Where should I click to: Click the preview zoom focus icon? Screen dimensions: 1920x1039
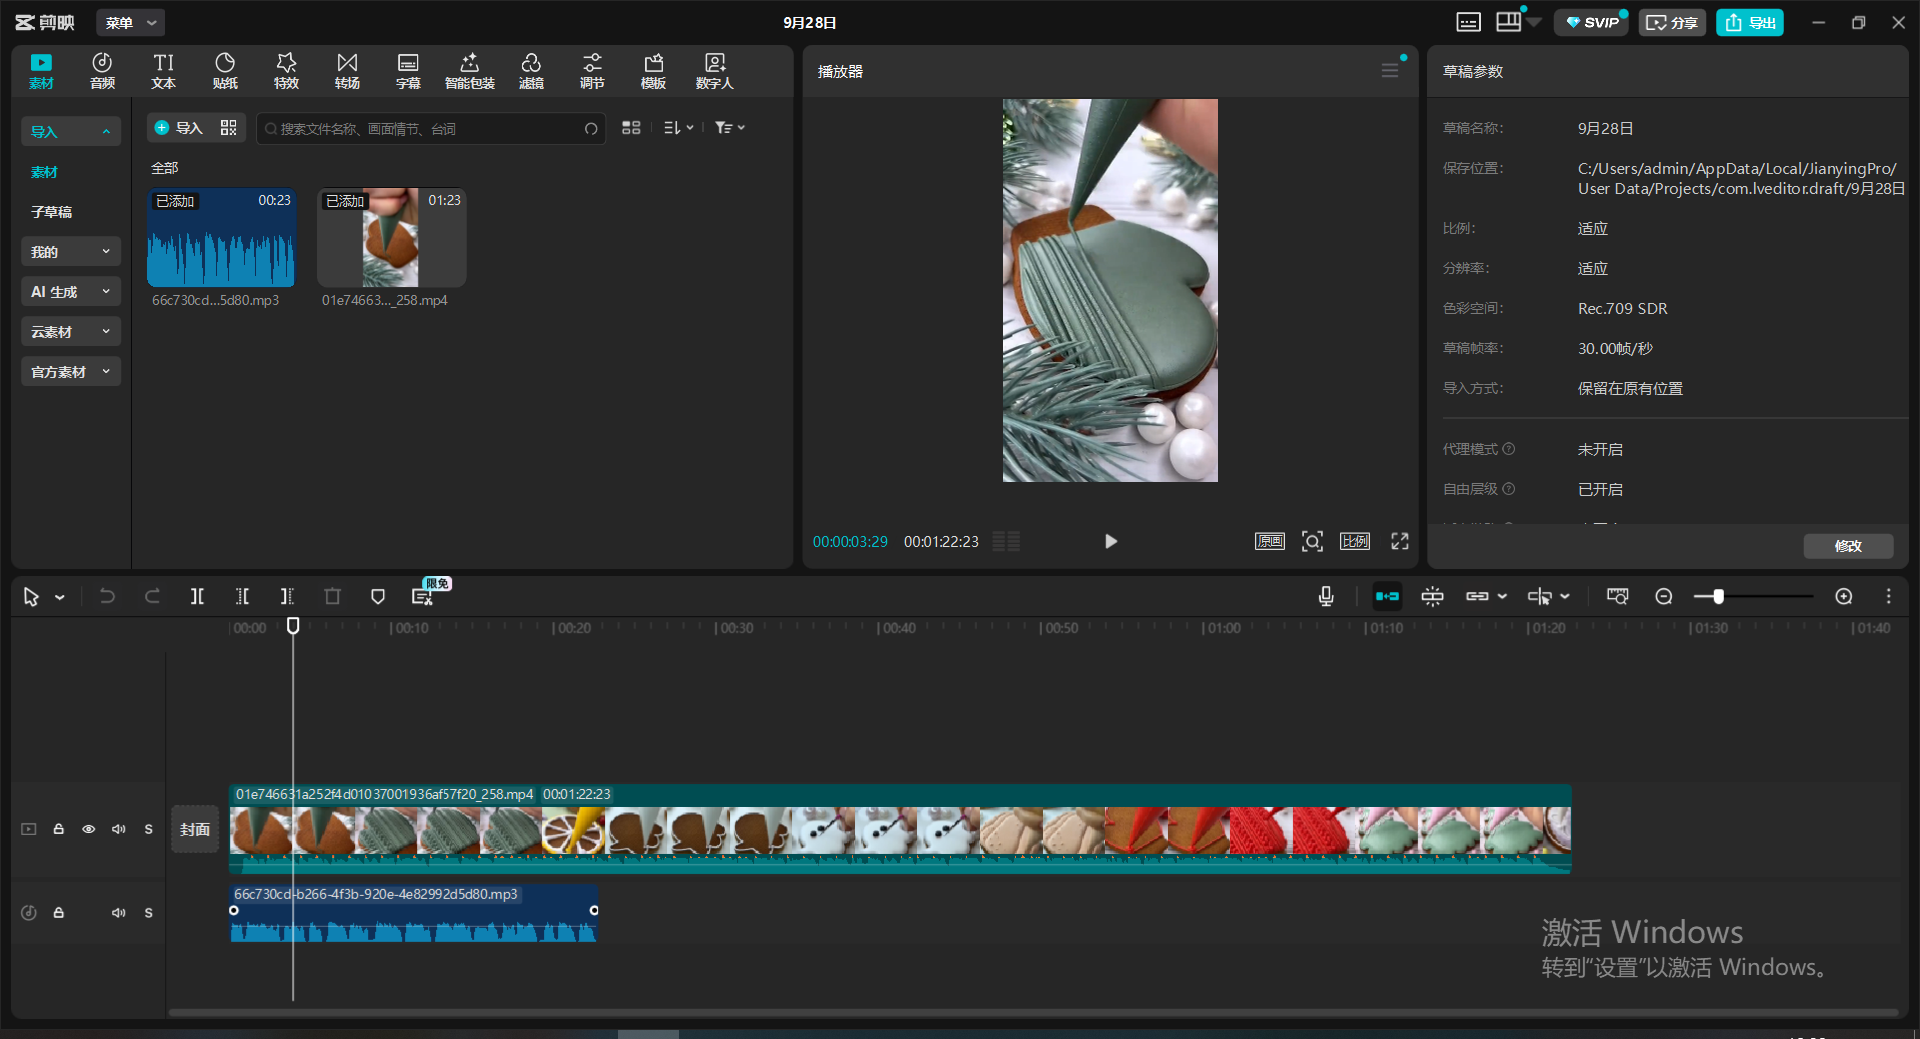tap(1312, 541)
